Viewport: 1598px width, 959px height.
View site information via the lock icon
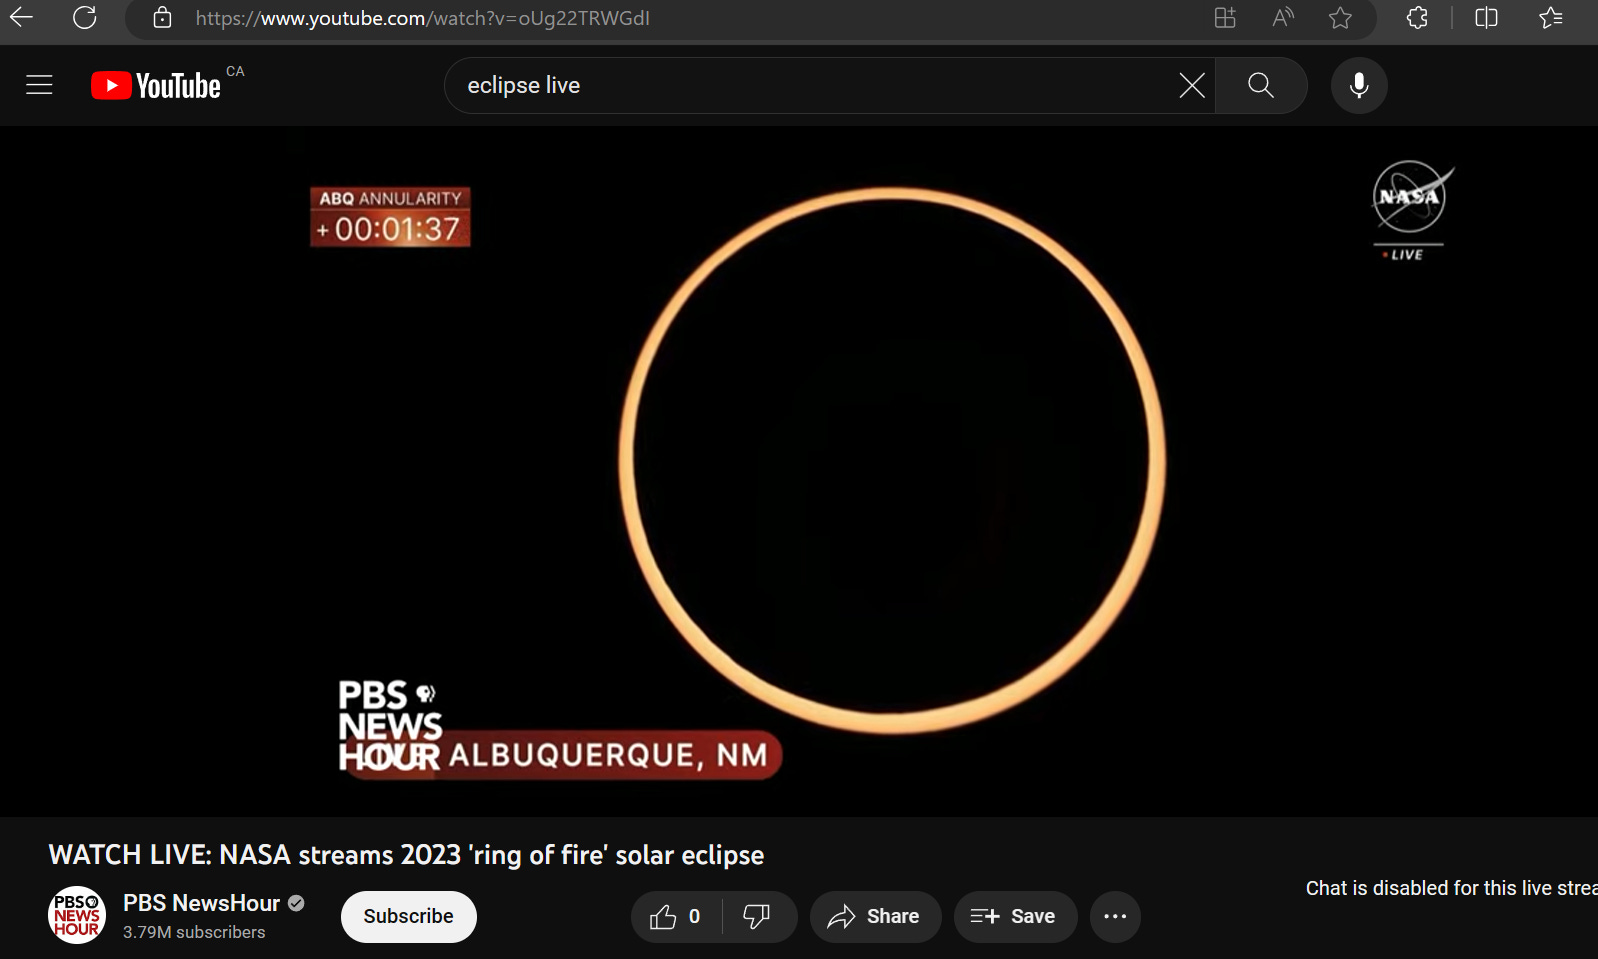[x=162, y=17]
